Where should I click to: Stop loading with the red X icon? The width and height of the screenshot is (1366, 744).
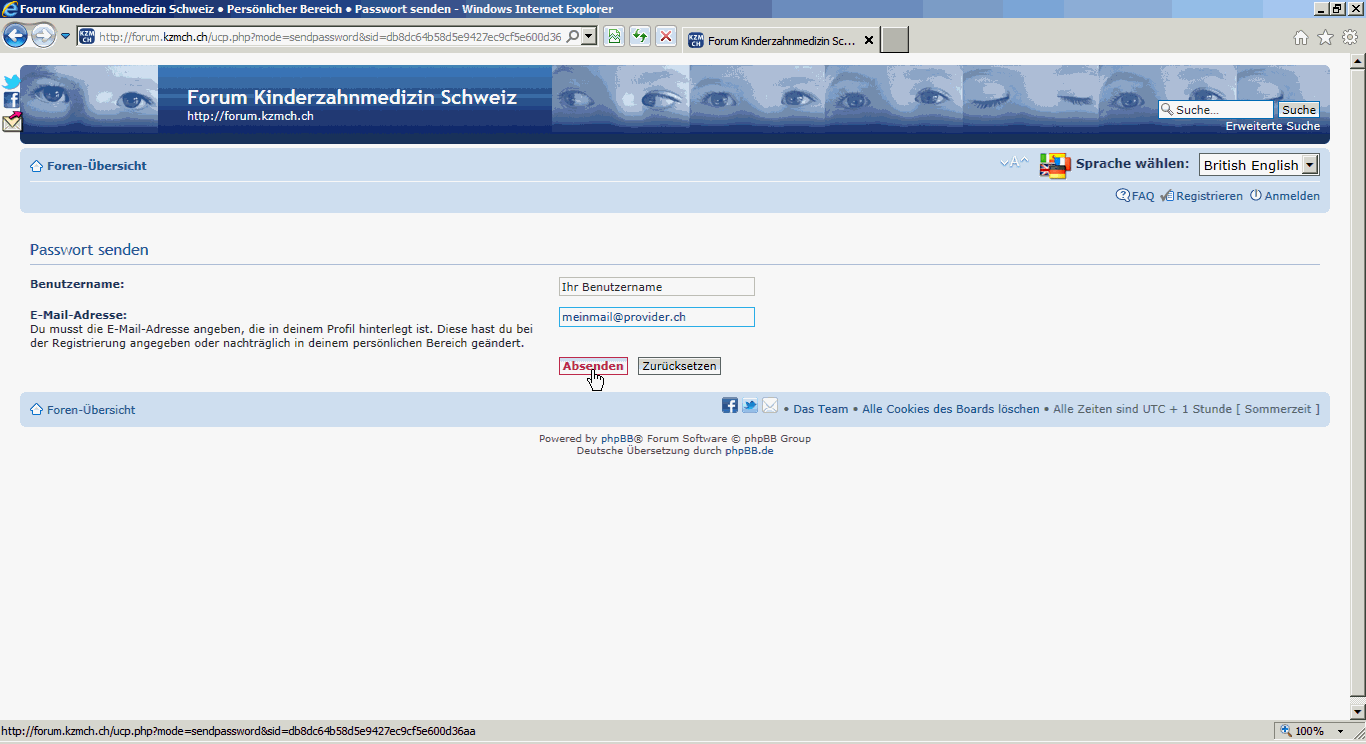[666, 37]
